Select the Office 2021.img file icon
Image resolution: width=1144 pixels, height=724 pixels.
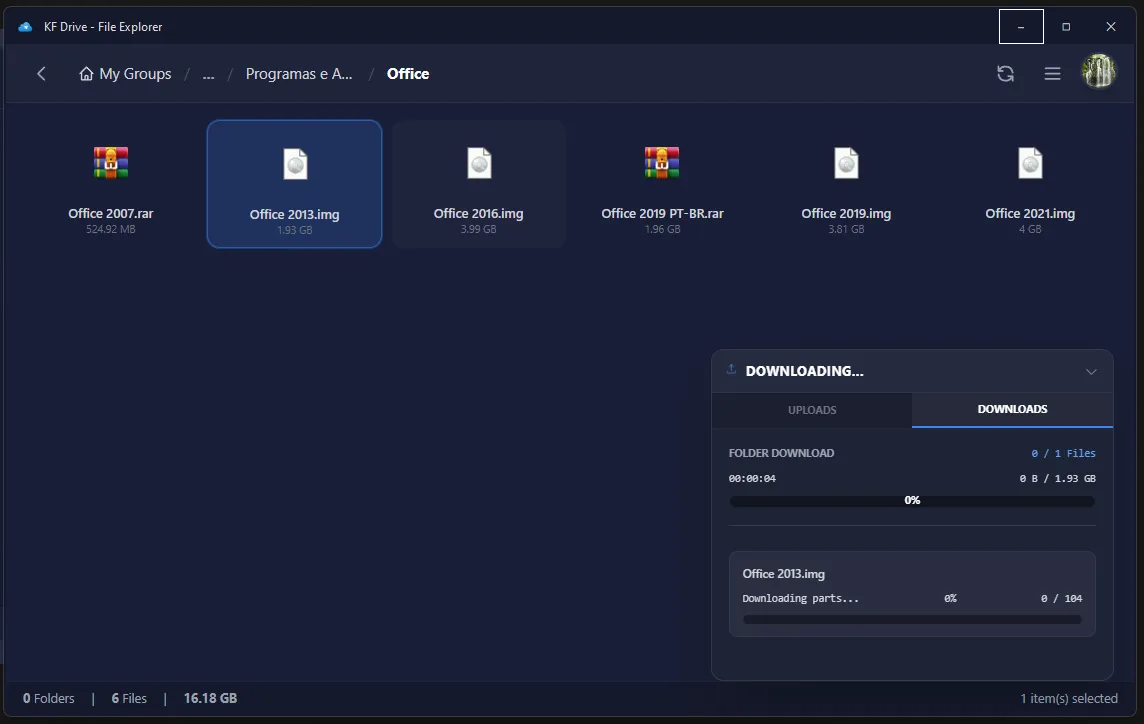[1030, 163]
